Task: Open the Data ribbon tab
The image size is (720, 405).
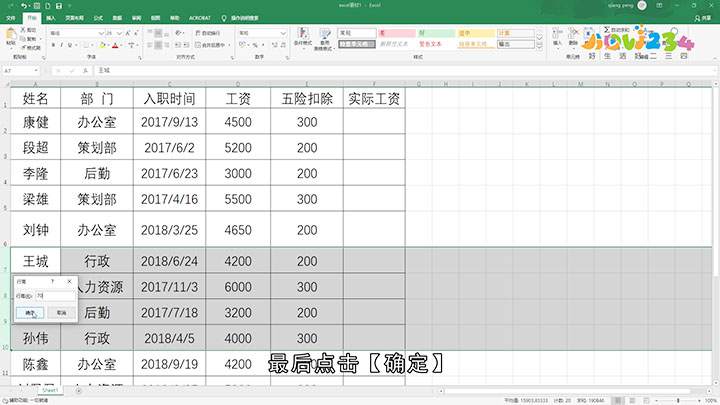Action: click(x=117, y=18)
